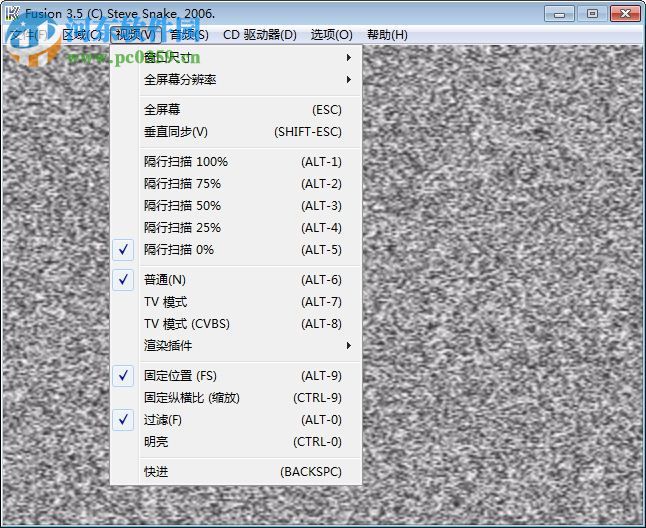Select 隔行扫描 50% option
This screenshot has width=646, height=528.
(236, 206)
